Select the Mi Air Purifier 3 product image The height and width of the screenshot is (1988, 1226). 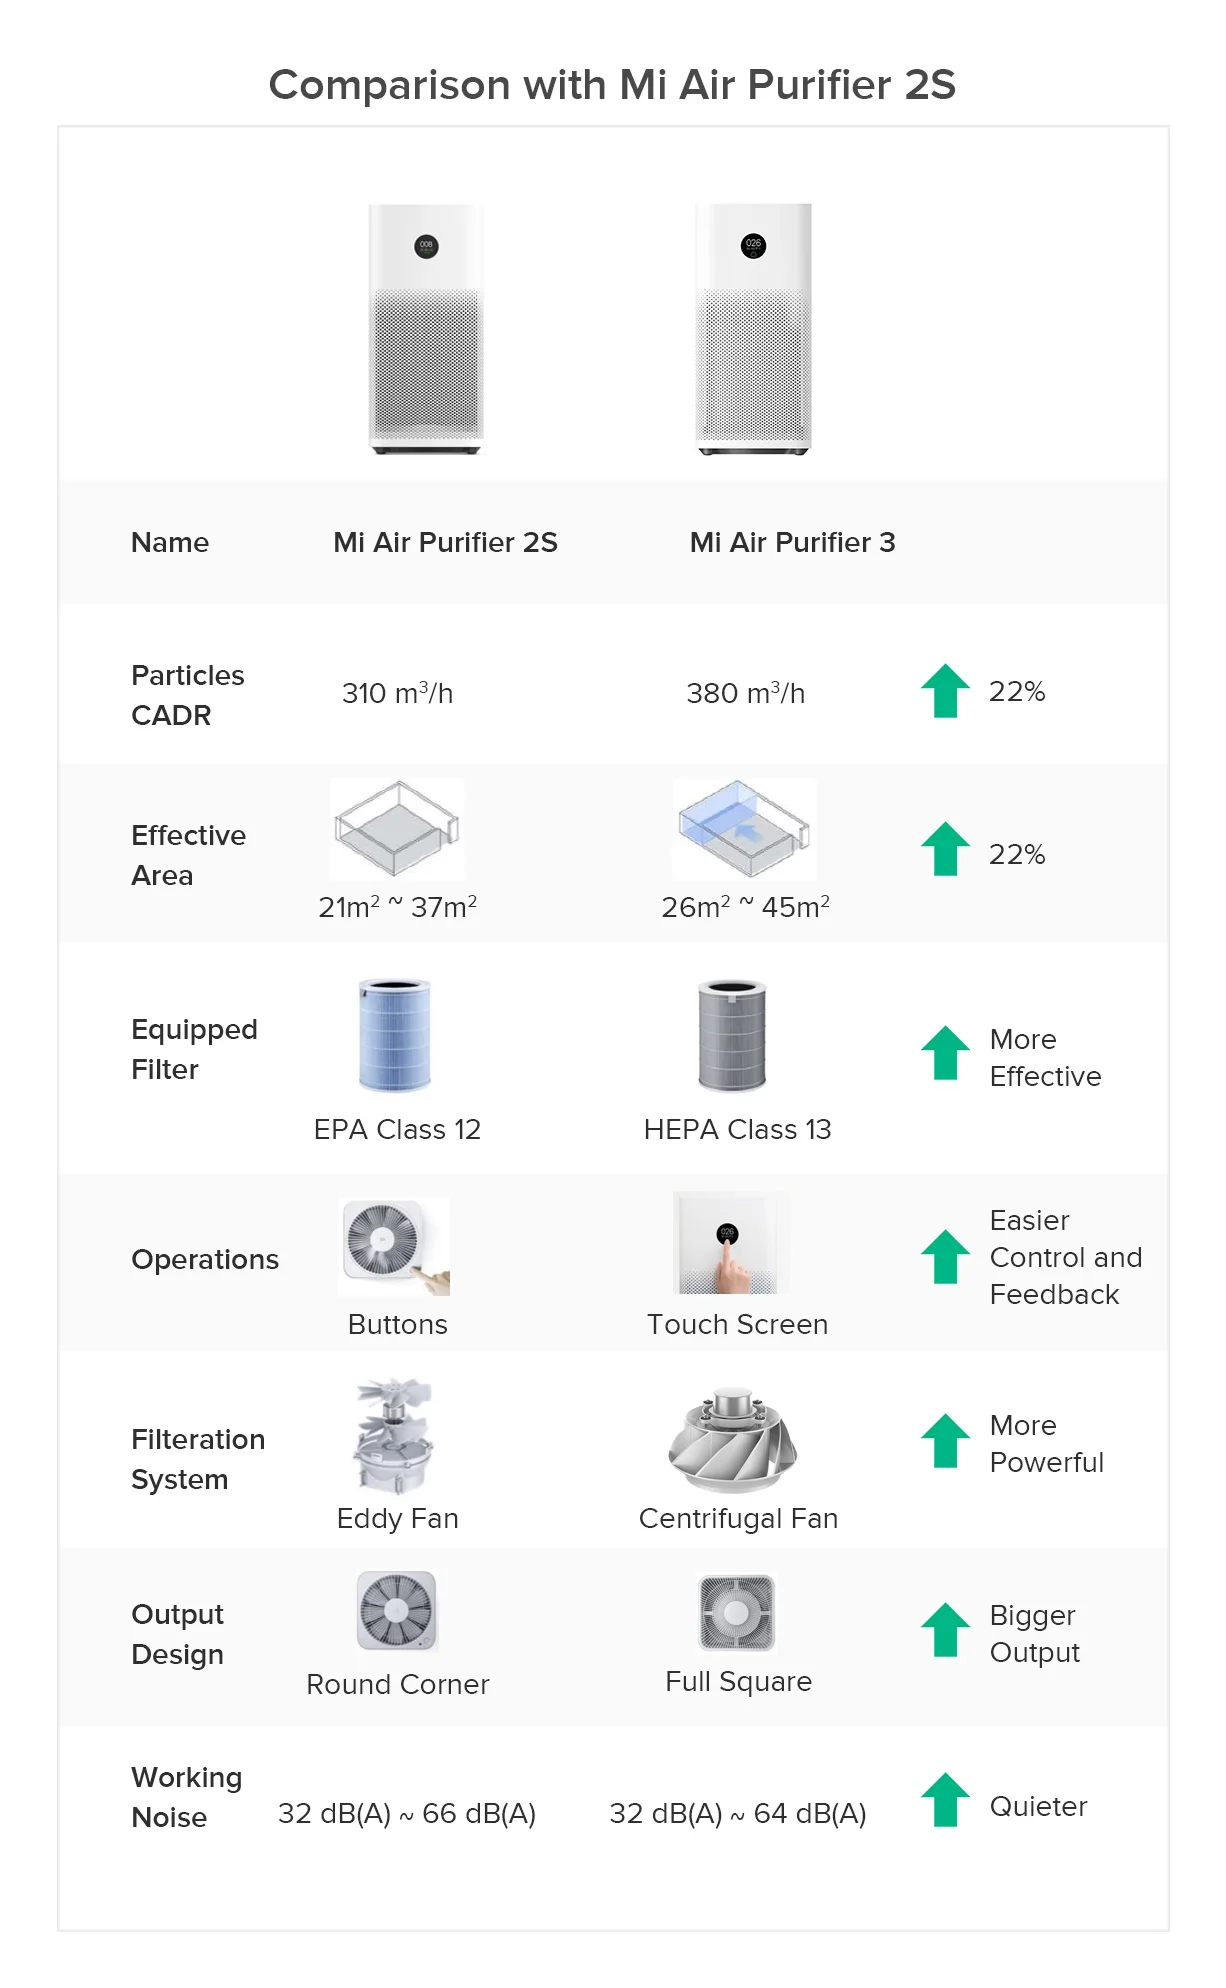pos(753,329)
